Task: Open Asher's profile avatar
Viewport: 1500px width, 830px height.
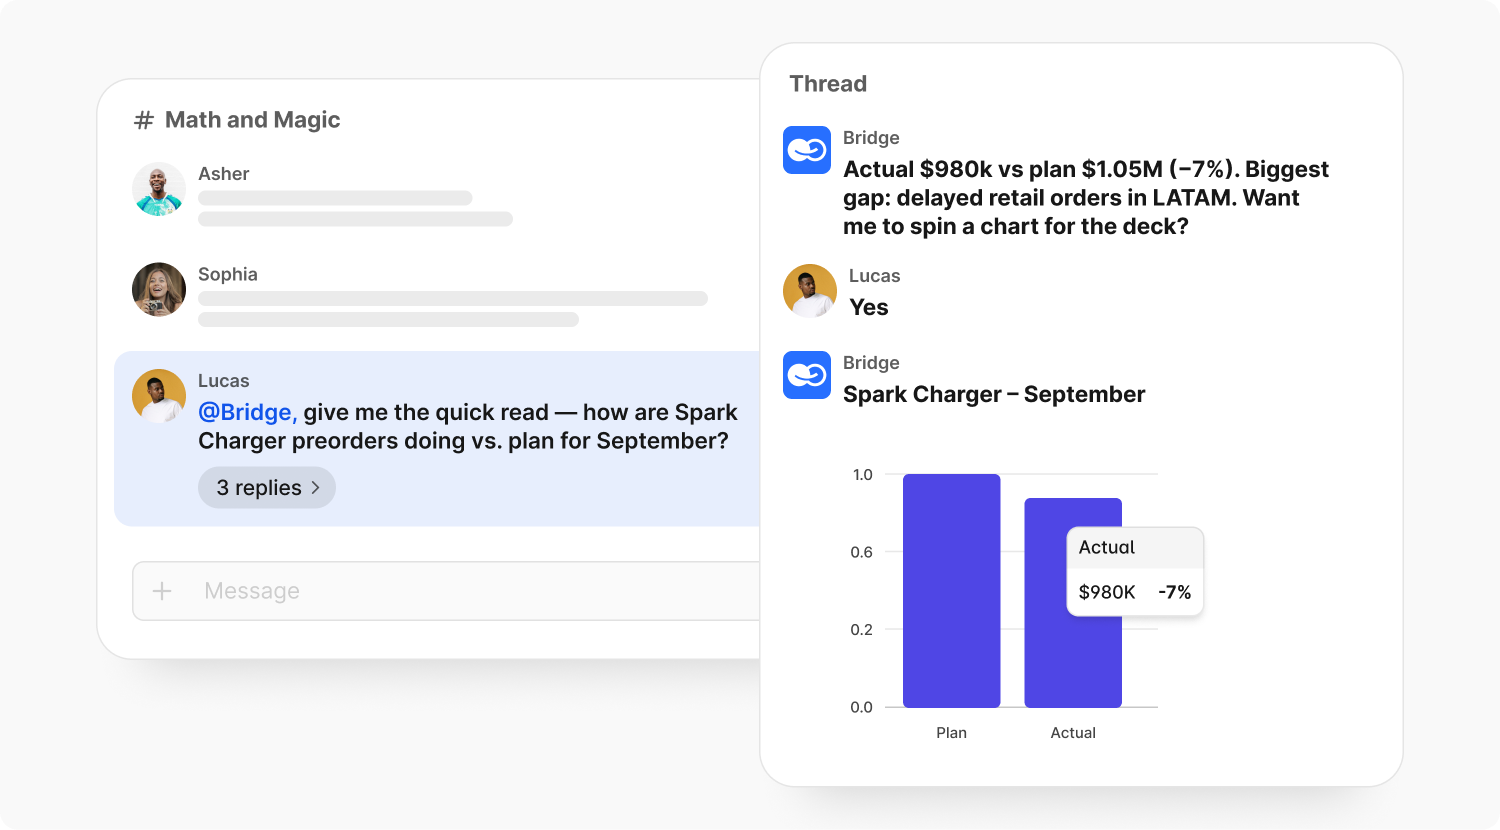Action: 159,189
